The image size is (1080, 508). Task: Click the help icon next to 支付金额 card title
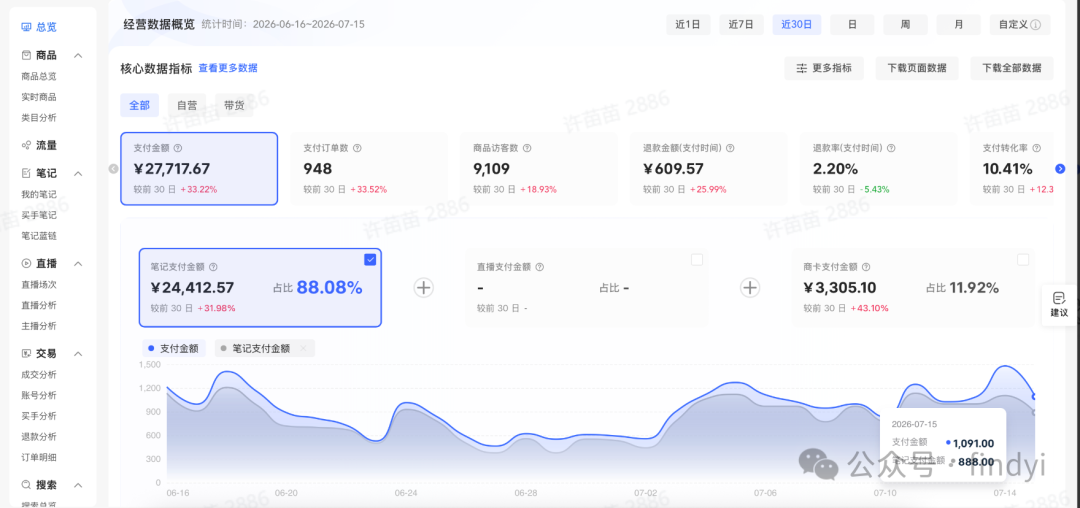click(178, 148)
